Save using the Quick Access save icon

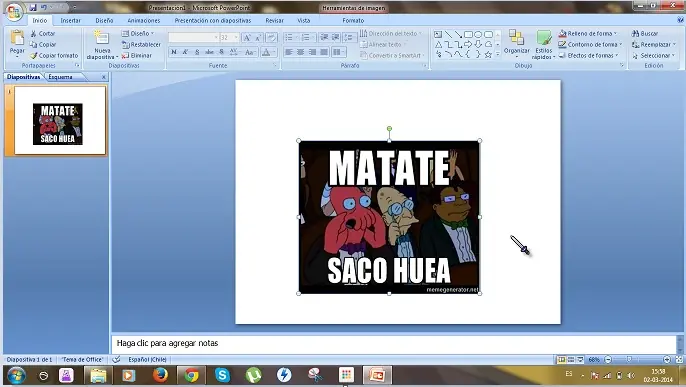click(x=33, y=7)
